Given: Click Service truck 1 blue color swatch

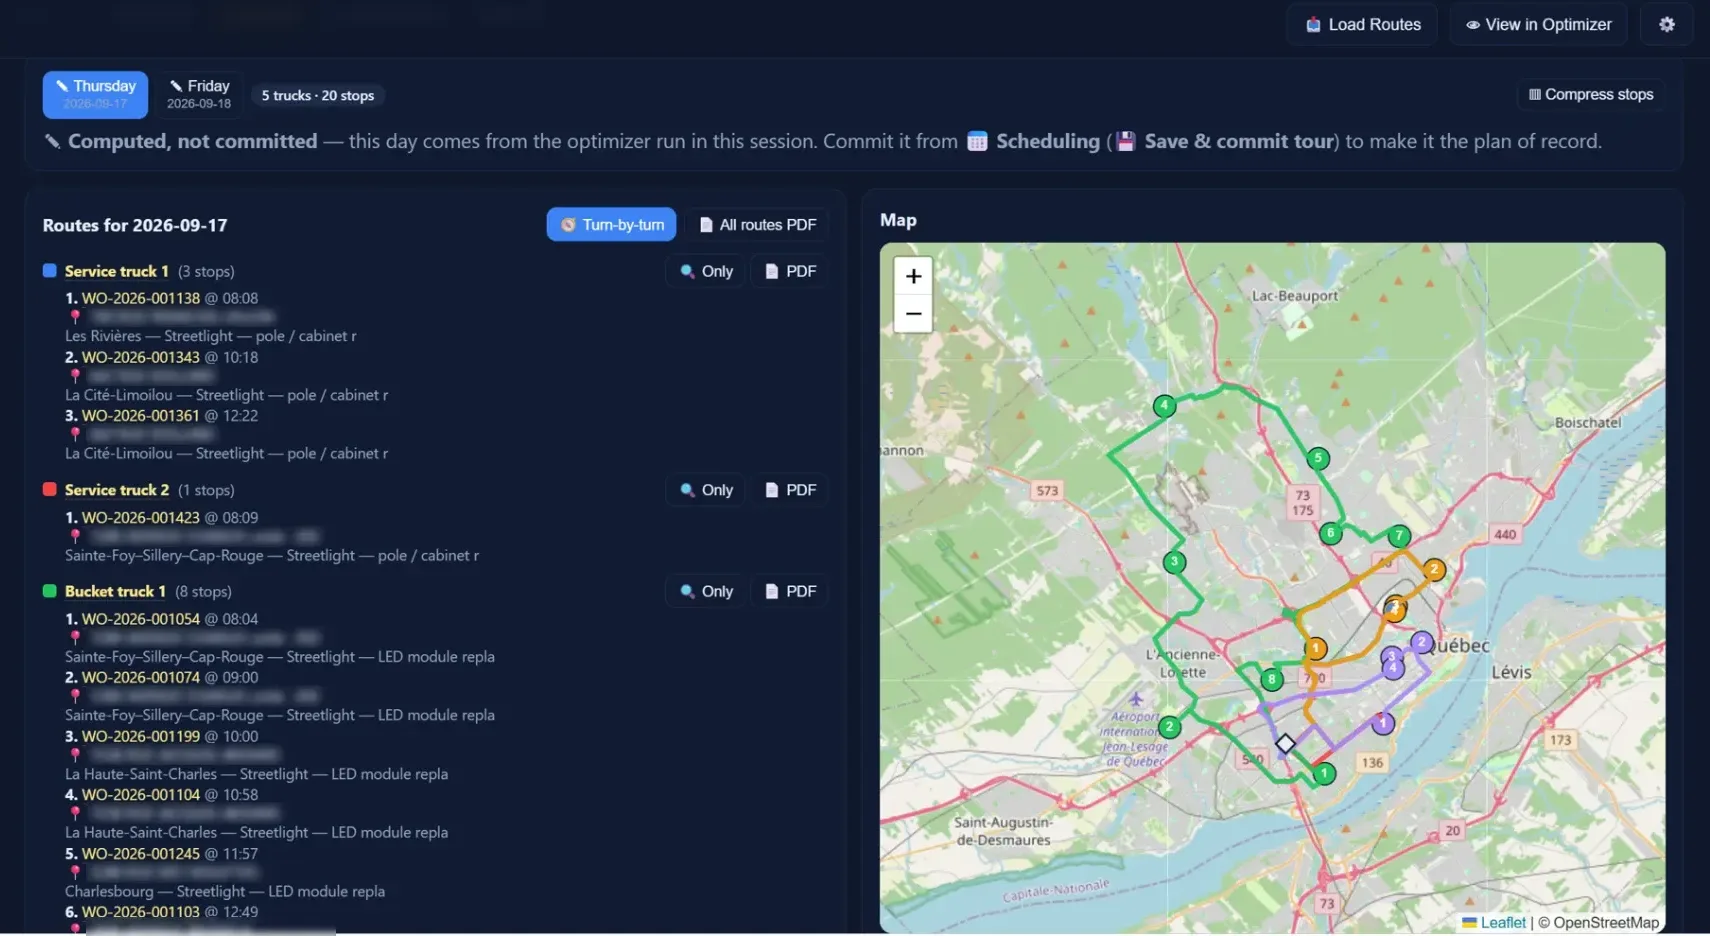Looking at the screenshot, I should coord(50,270).
